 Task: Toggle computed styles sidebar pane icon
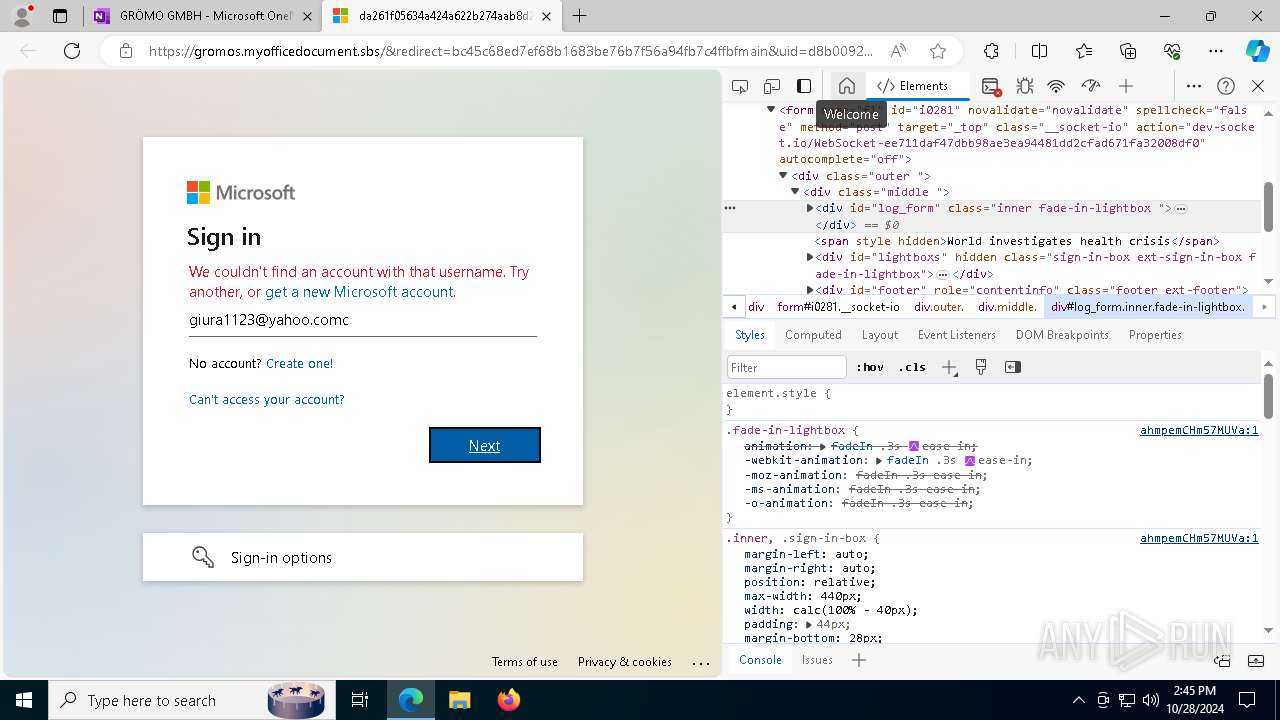(1013, 367)
